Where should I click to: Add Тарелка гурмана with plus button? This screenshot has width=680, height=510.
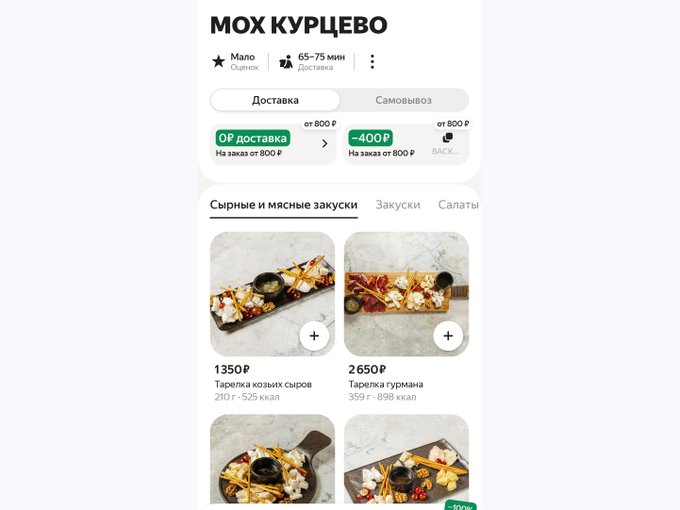pos(448,336)
